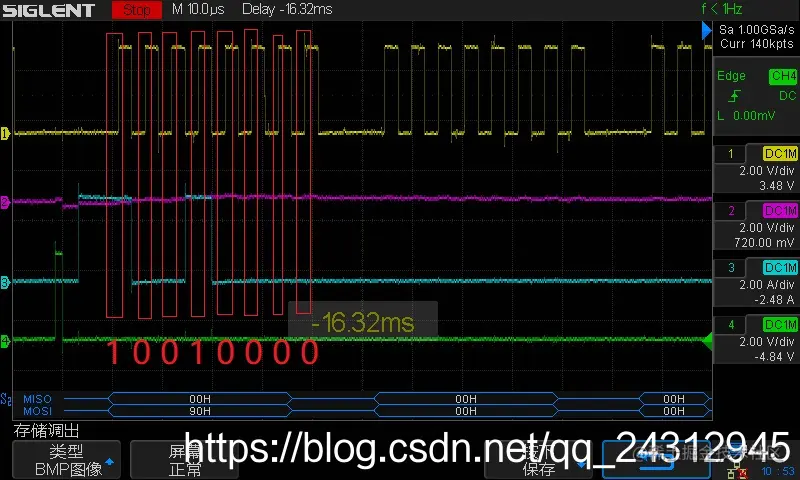The image size is (800, 480).
Task: Click channel 3 offset -2.48 A
Action: (774, 300)
